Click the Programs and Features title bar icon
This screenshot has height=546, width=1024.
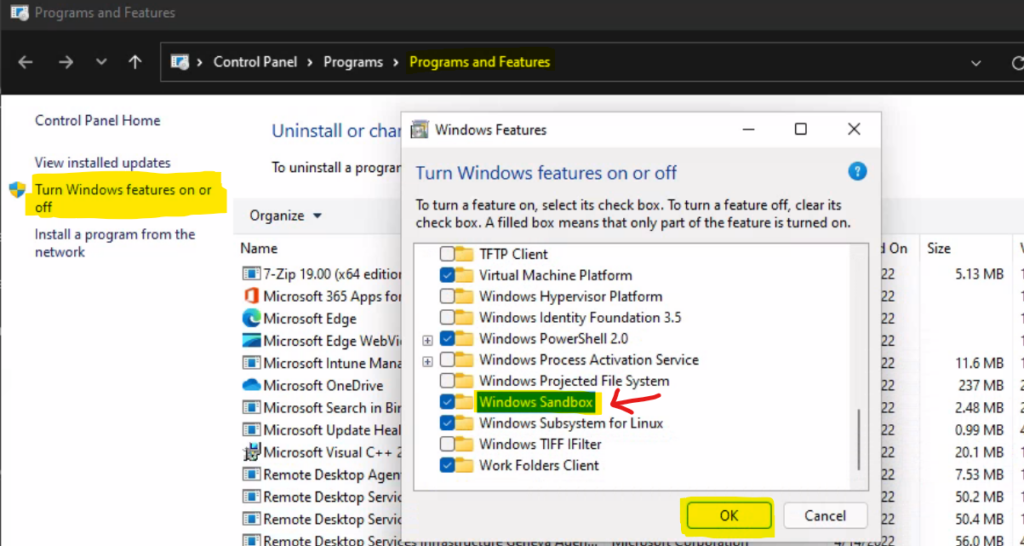19,12
